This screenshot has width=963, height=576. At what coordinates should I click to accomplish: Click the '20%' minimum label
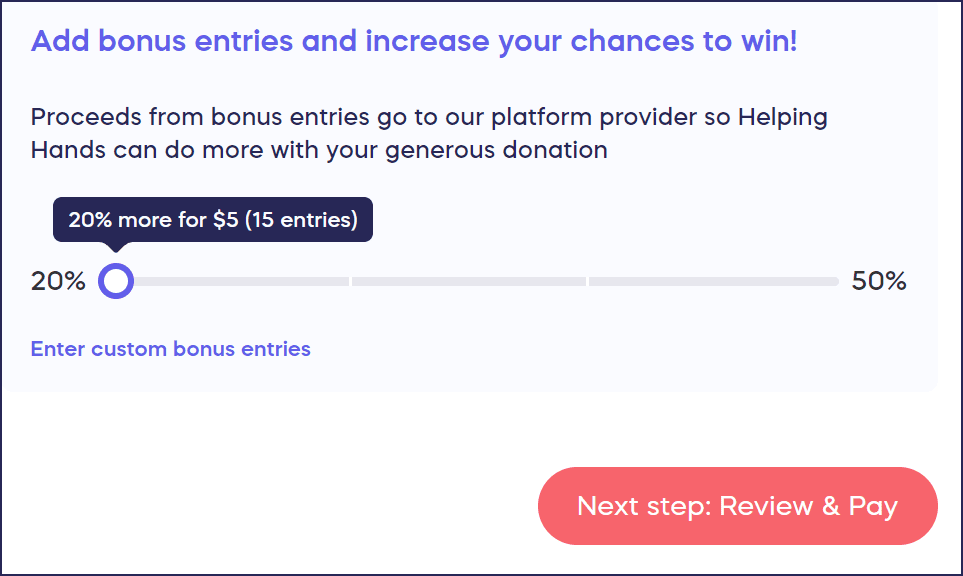coord(56,282)
